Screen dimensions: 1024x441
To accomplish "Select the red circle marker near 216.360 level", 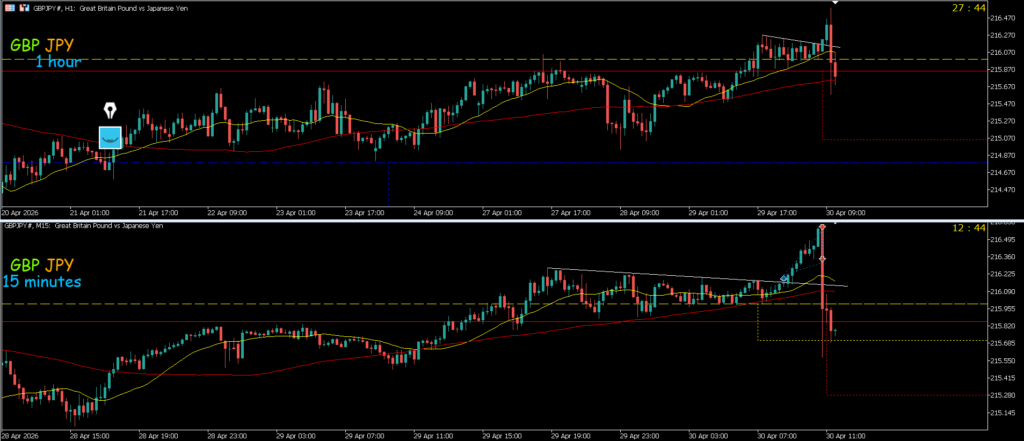I will pos(822,260).
